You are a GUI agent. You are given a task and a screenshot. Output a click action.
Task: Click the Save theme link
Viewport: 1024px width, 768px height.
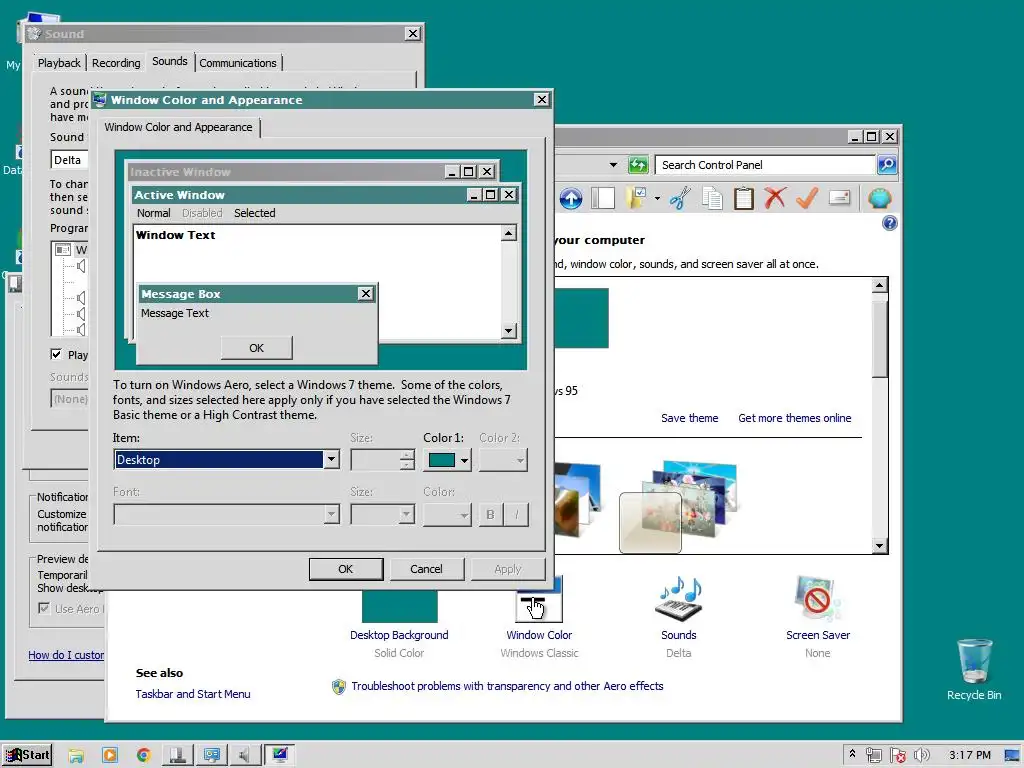(690, 418)
